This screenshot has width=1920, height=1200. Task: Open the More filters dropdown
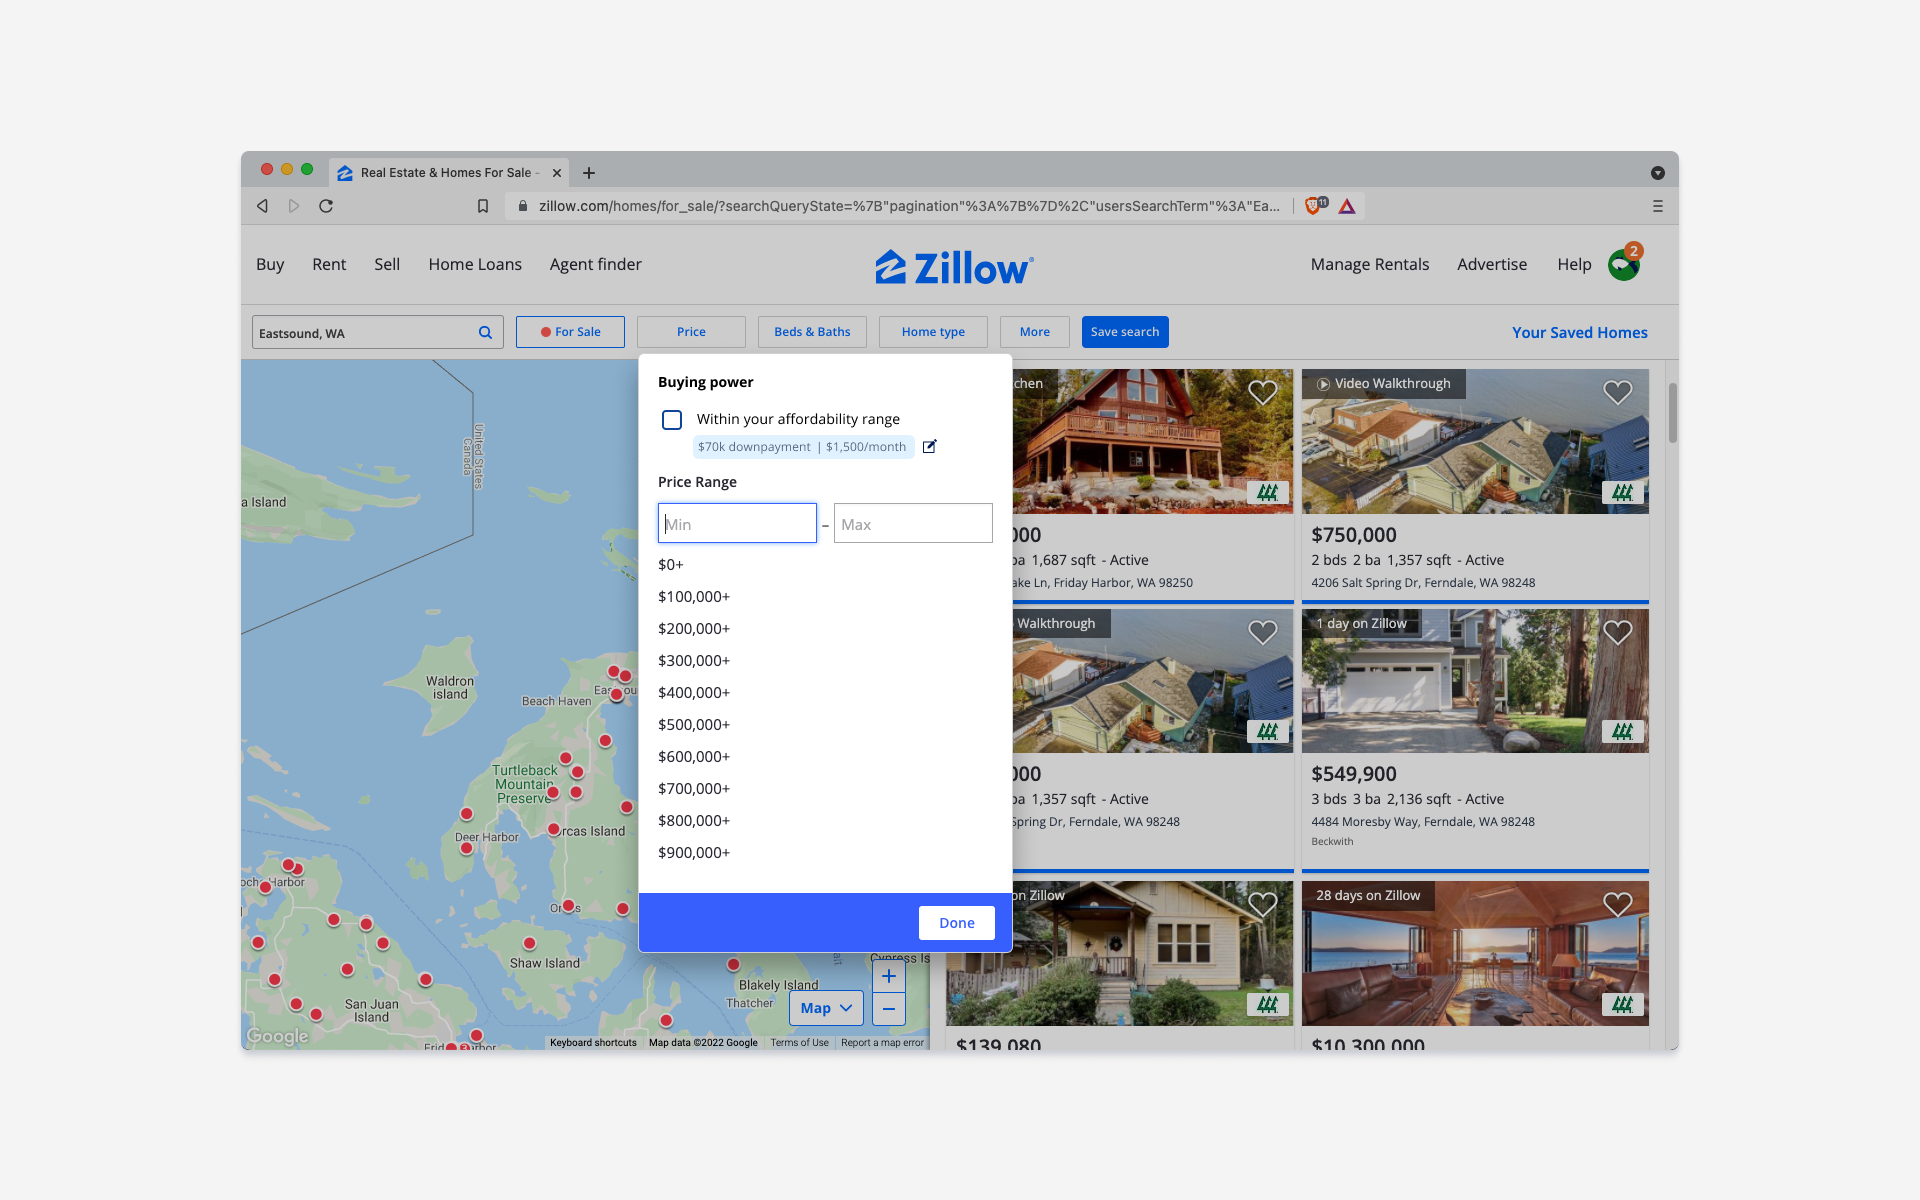coord(1035,332)
